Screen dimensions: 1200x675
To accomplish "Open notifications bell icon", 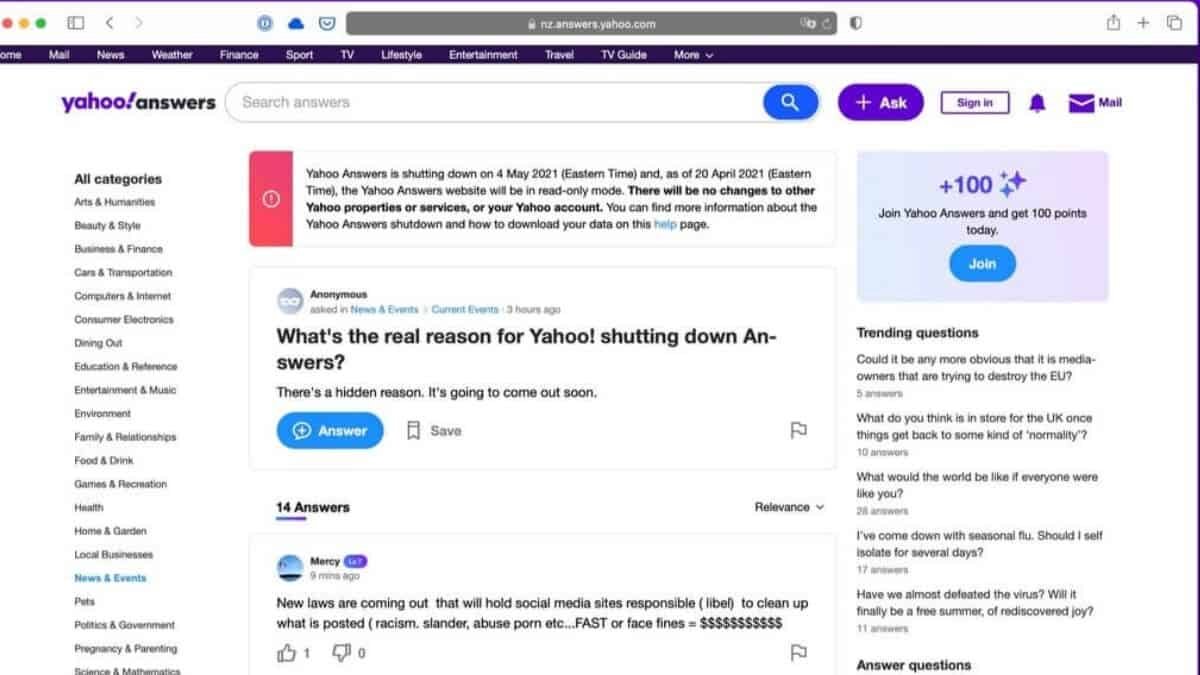I will pyautogui.click(x=1037, y=103).
